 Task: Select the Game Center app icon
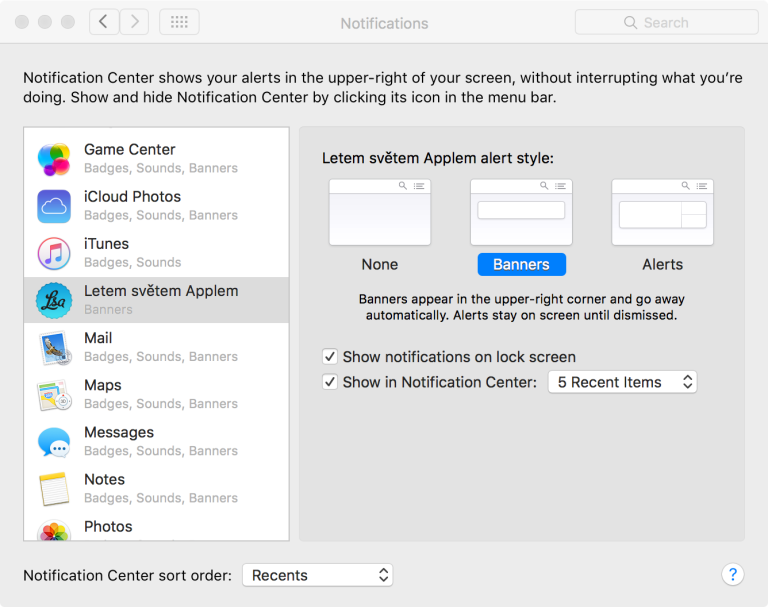[54, 159]
